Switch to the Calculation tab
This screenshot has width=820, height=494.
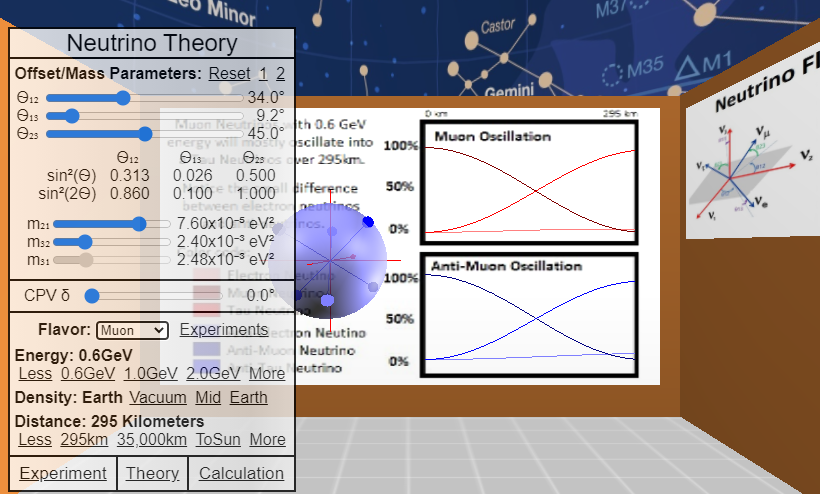(242, 474)
